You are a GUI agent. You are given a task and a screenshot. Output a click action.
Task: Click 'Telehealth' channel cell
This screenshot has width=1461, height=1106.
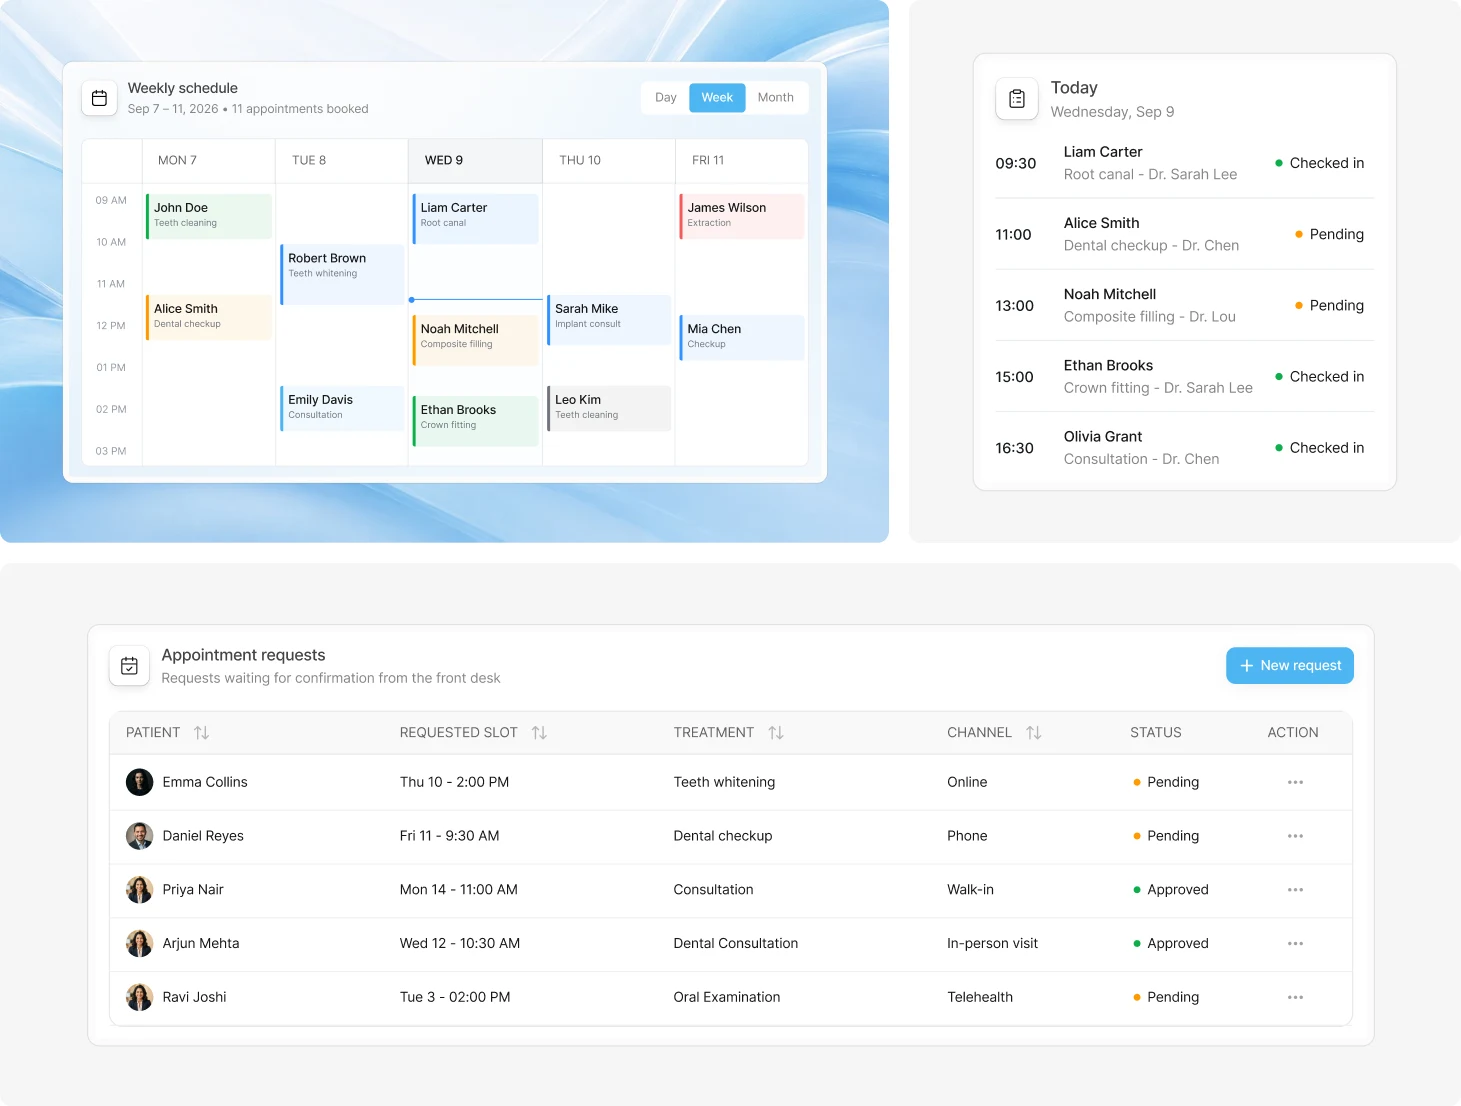(x=980, y=997)
